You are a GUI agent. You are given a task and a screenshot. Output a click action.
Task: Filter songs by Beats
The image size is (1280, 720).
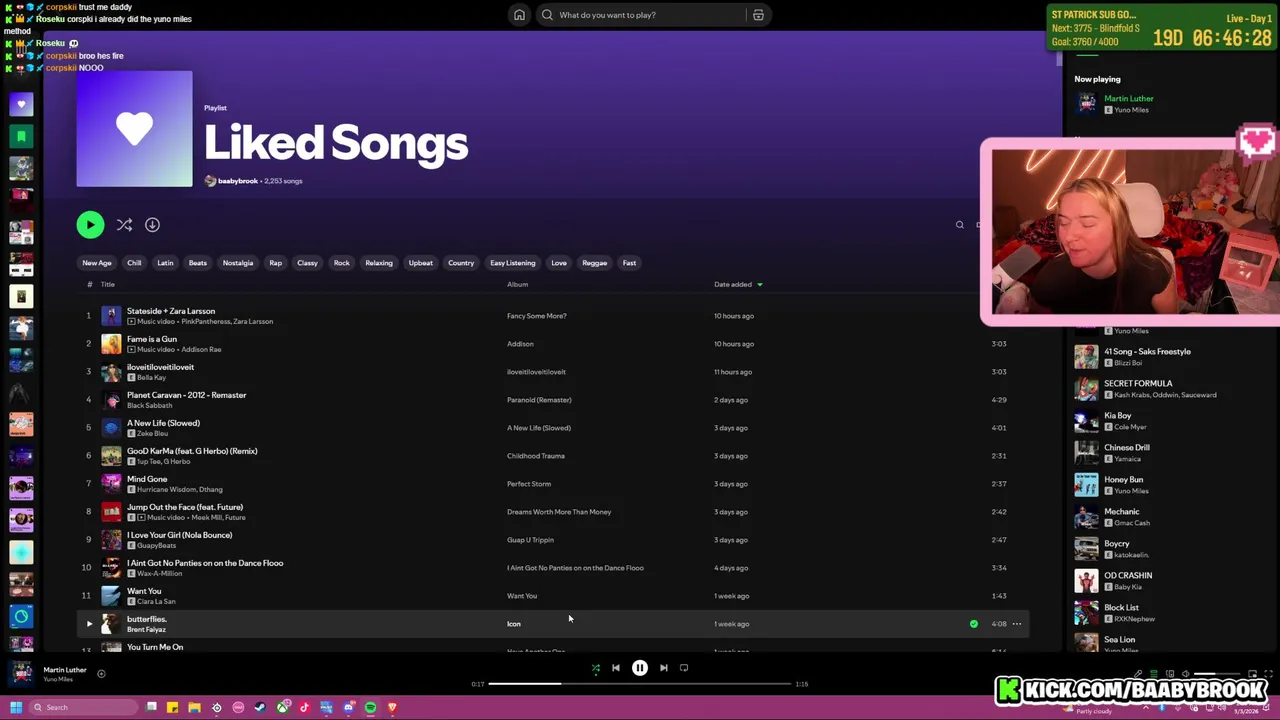click(198, 263)
